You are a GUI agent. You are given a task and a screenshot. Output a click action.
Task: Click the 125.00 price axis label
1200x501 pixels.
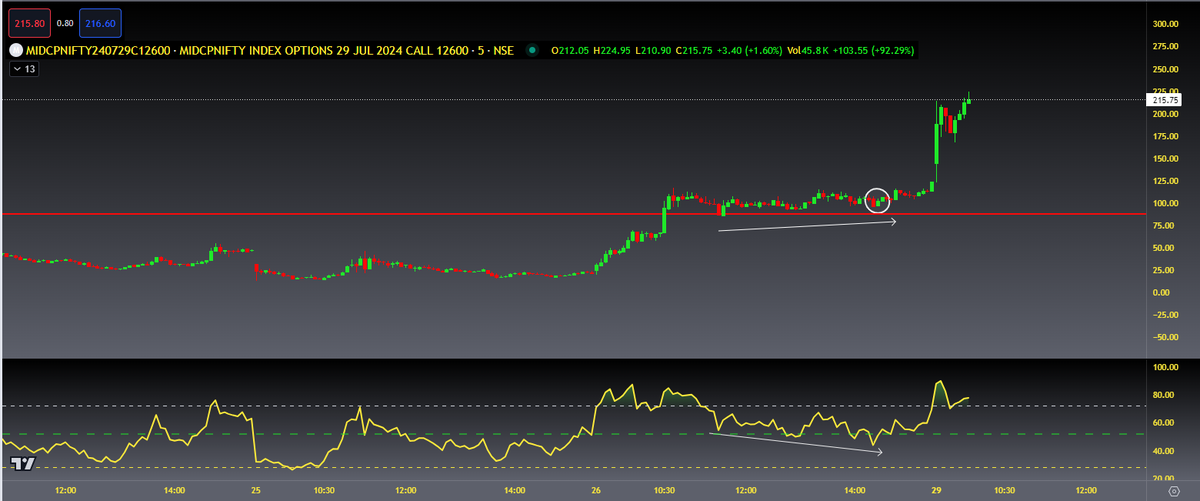[x=1166, y=181]
